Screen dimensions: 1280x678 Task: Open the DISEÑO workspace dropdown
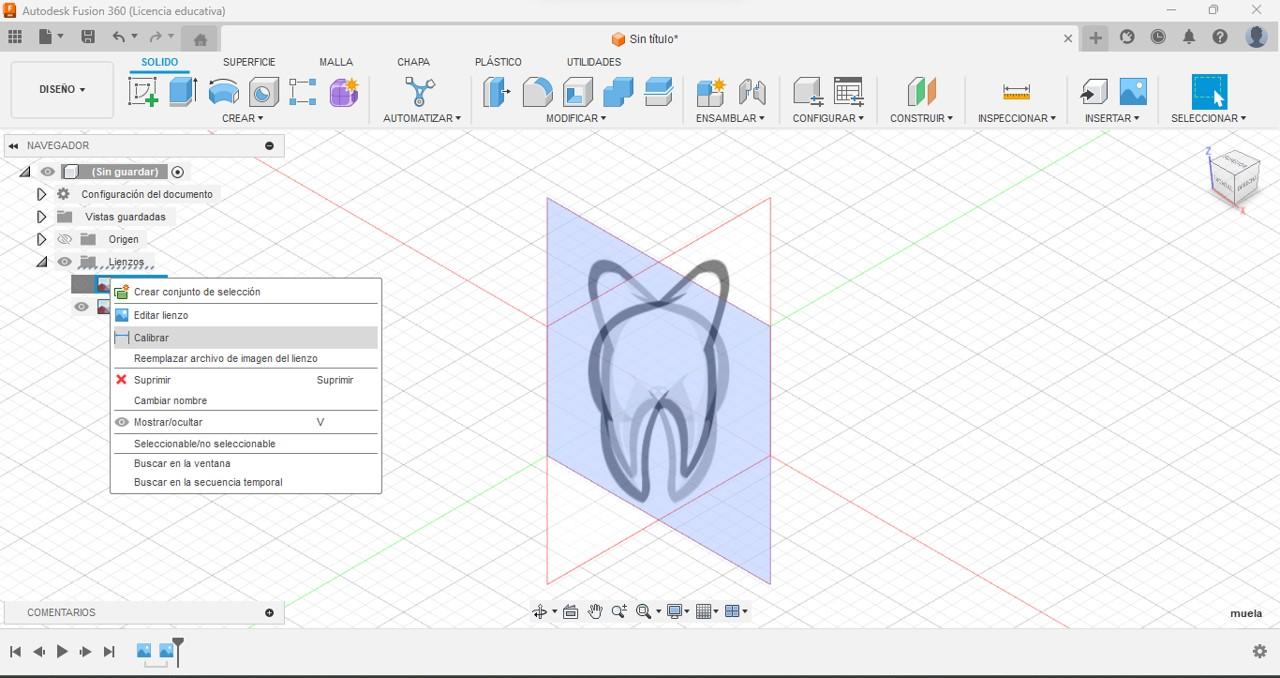pyautogui.click(x=62, y=89)
